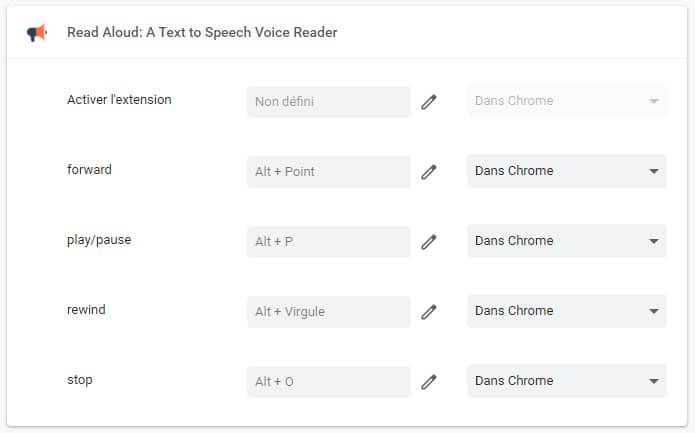Expand the stop scope Dans Chrome dropdown
Image resolution: width=695 pixels, height=433 pixels.
pyautogui.click(x=567, y=381)
